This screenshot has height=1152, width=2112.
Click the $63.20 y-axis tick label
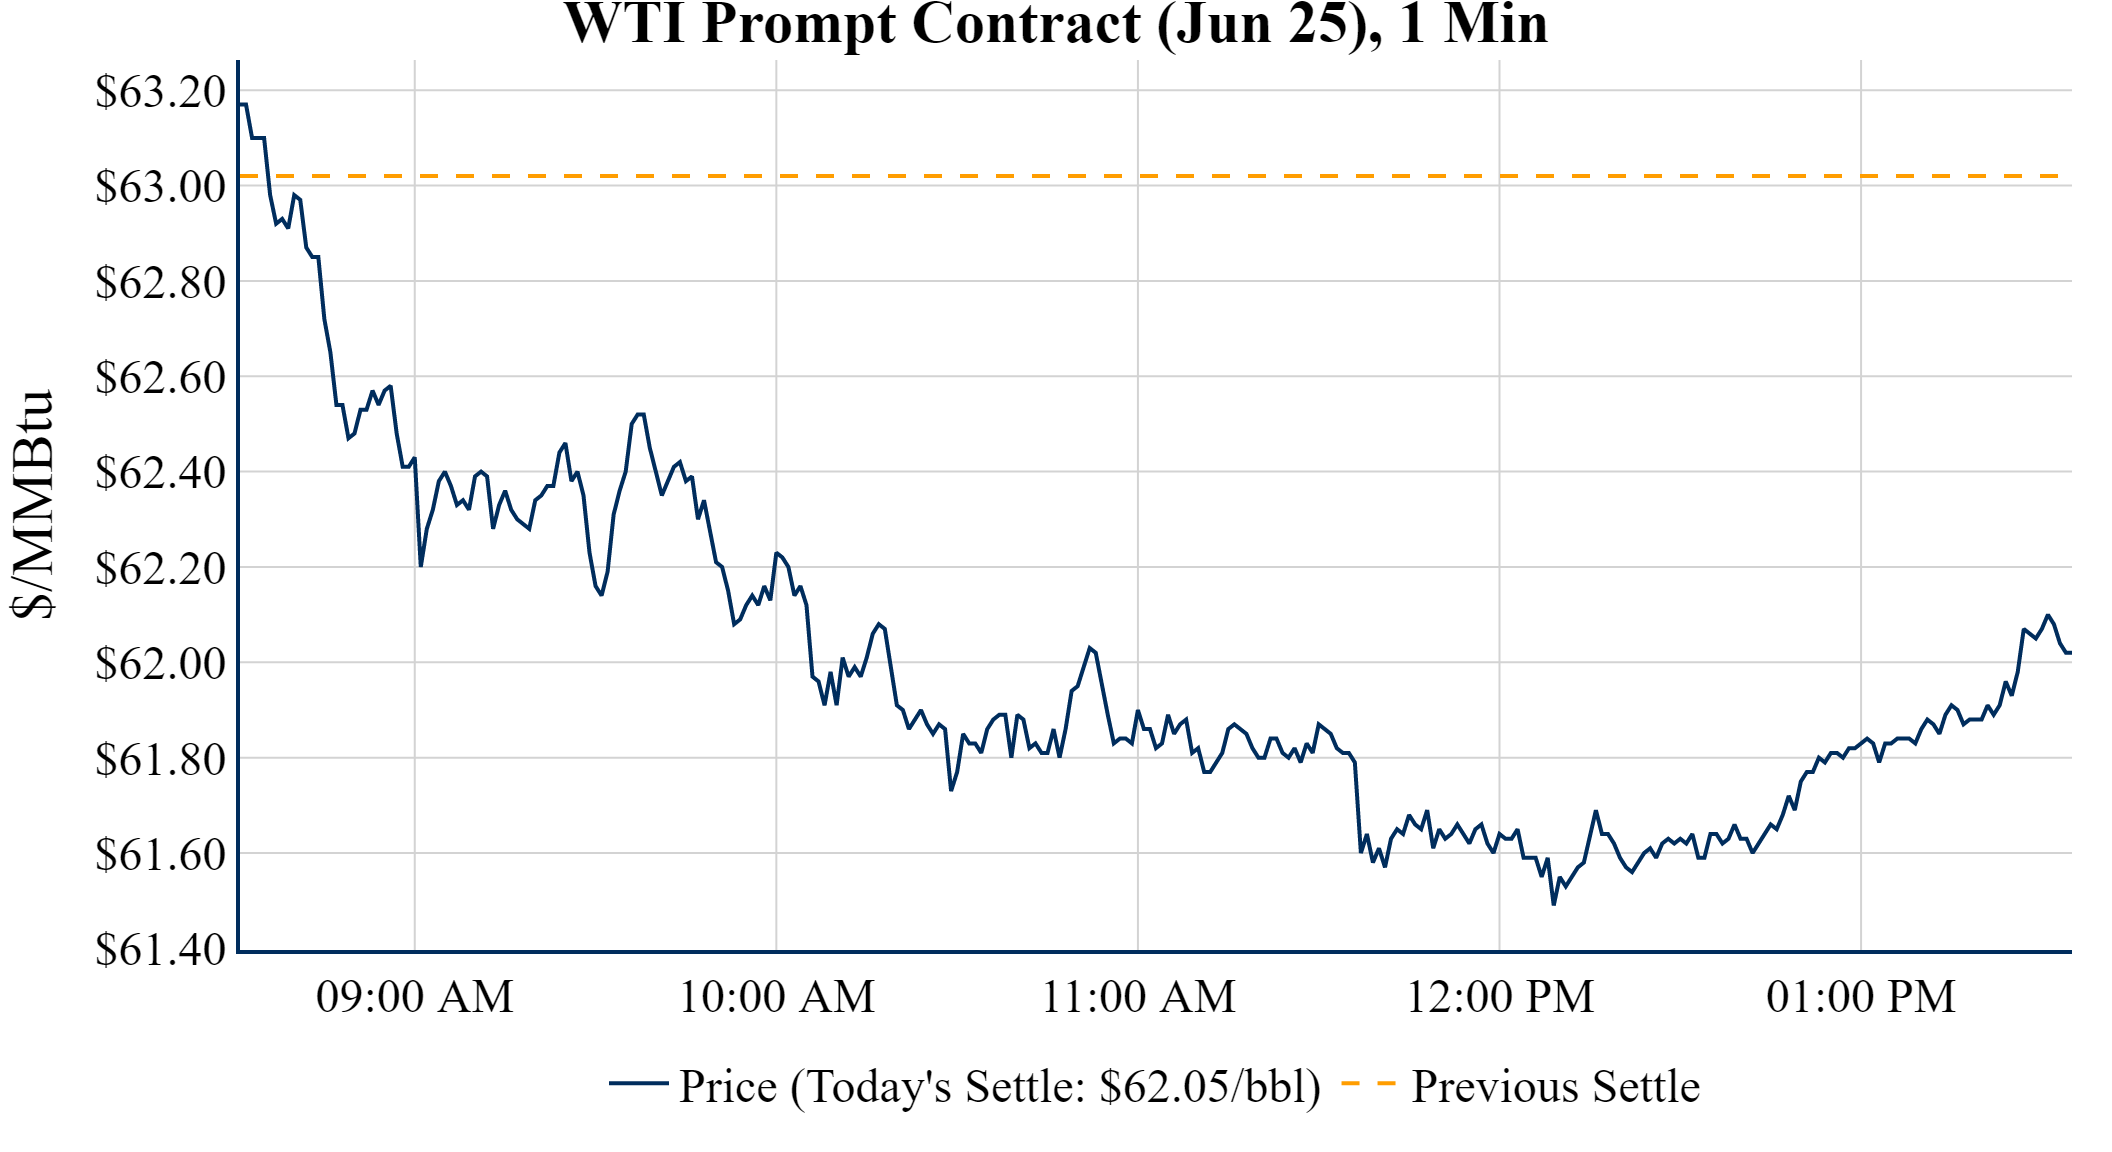[161, 92]
